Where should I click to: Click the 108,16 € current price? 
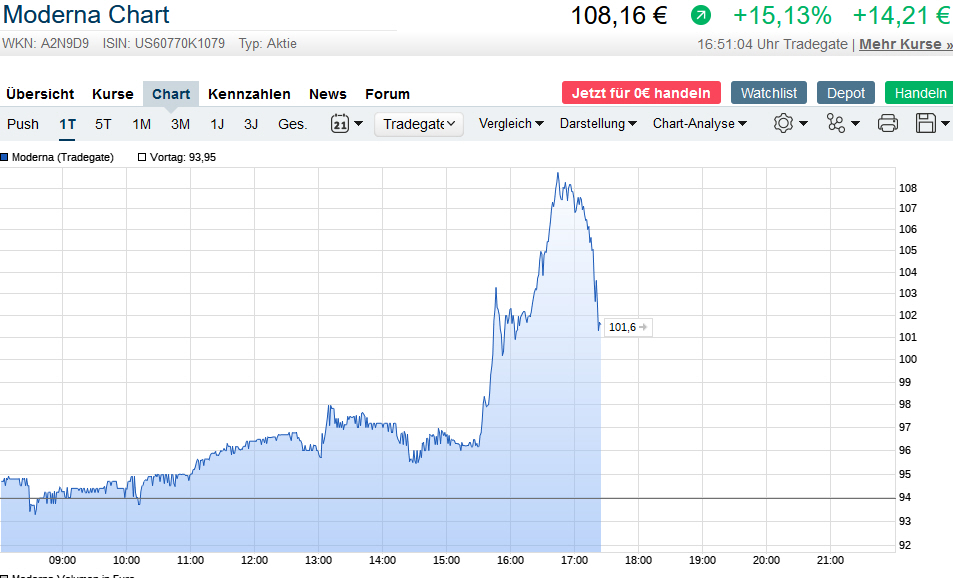click(619, 15)
